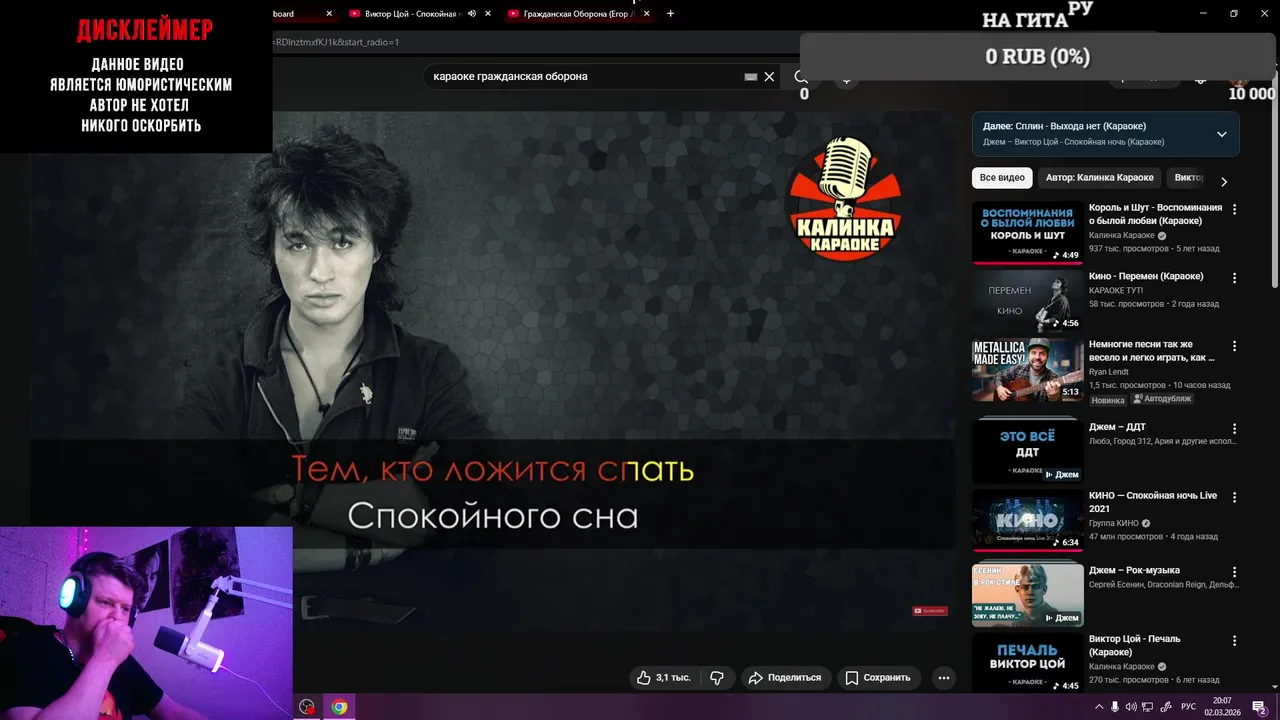
Task: Open Google Chrome from the taskbar
Action: tap(339, 707)
